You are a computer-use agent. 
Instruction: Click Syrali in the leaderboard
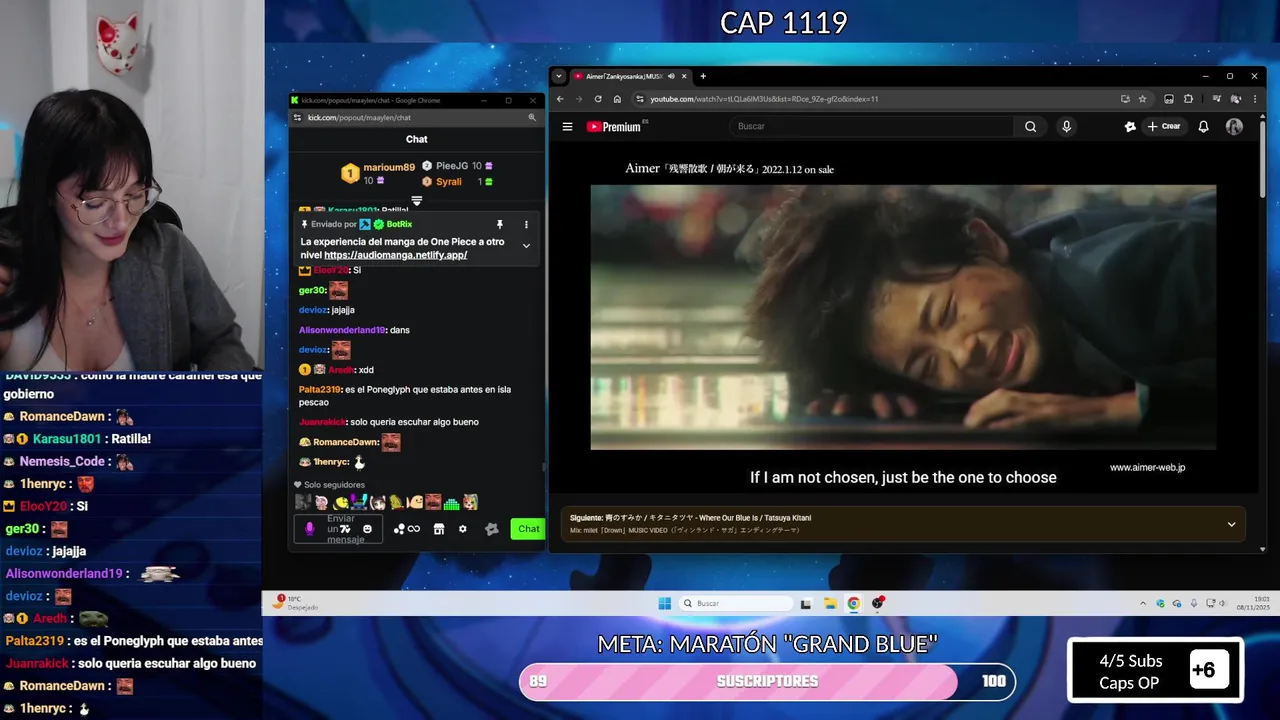449,182
